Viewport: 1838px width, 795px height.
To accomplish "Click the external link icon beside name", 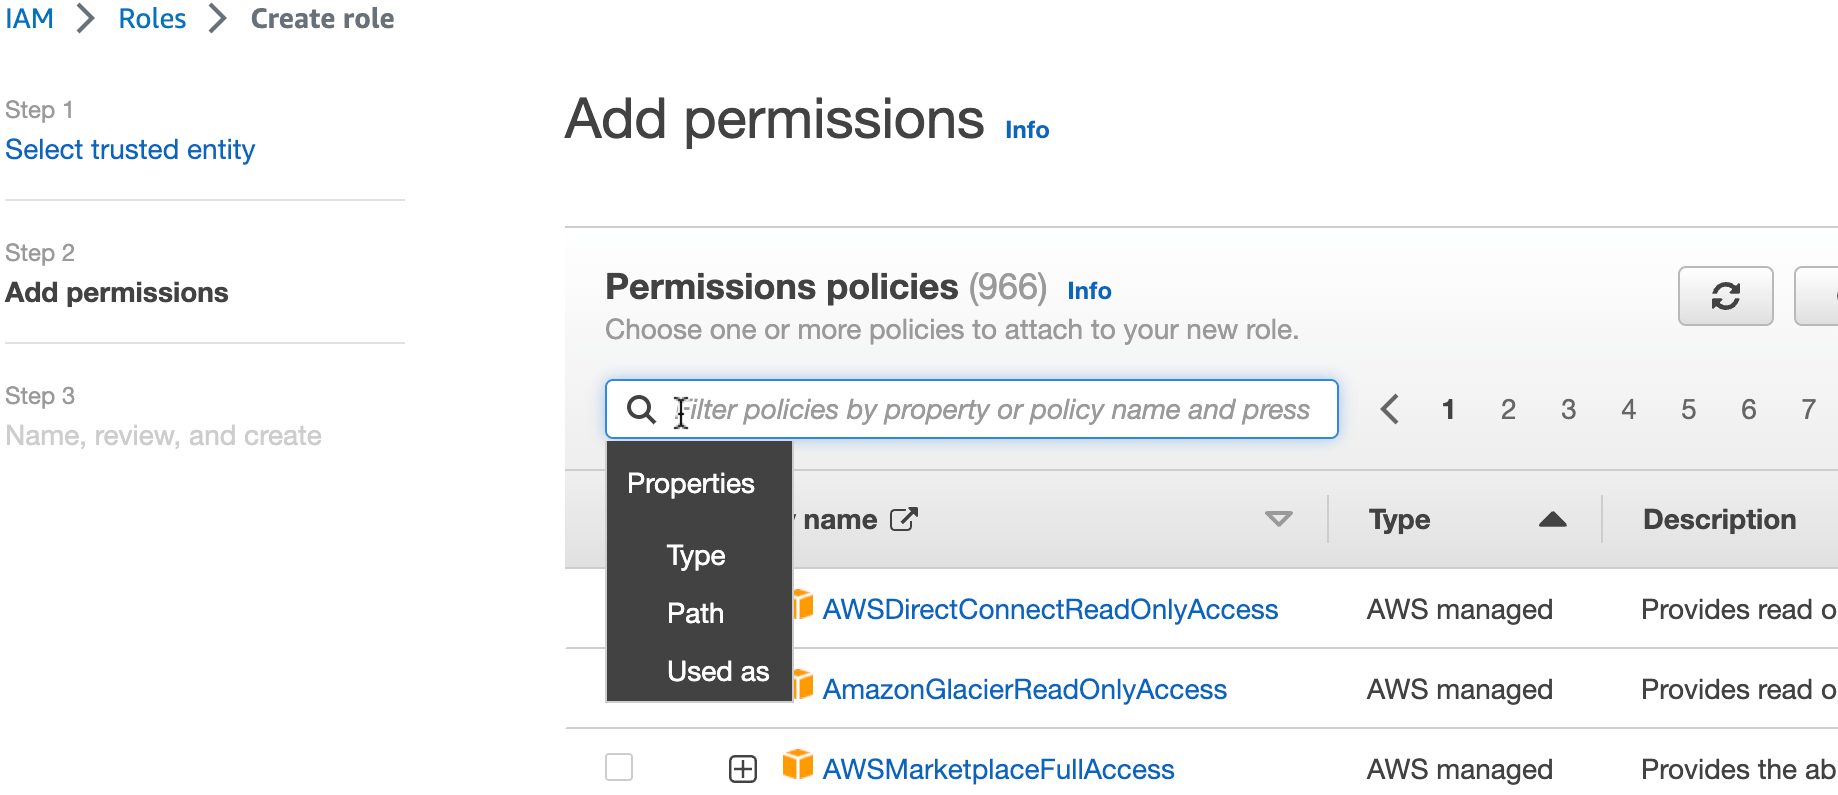I will point(903,519).
